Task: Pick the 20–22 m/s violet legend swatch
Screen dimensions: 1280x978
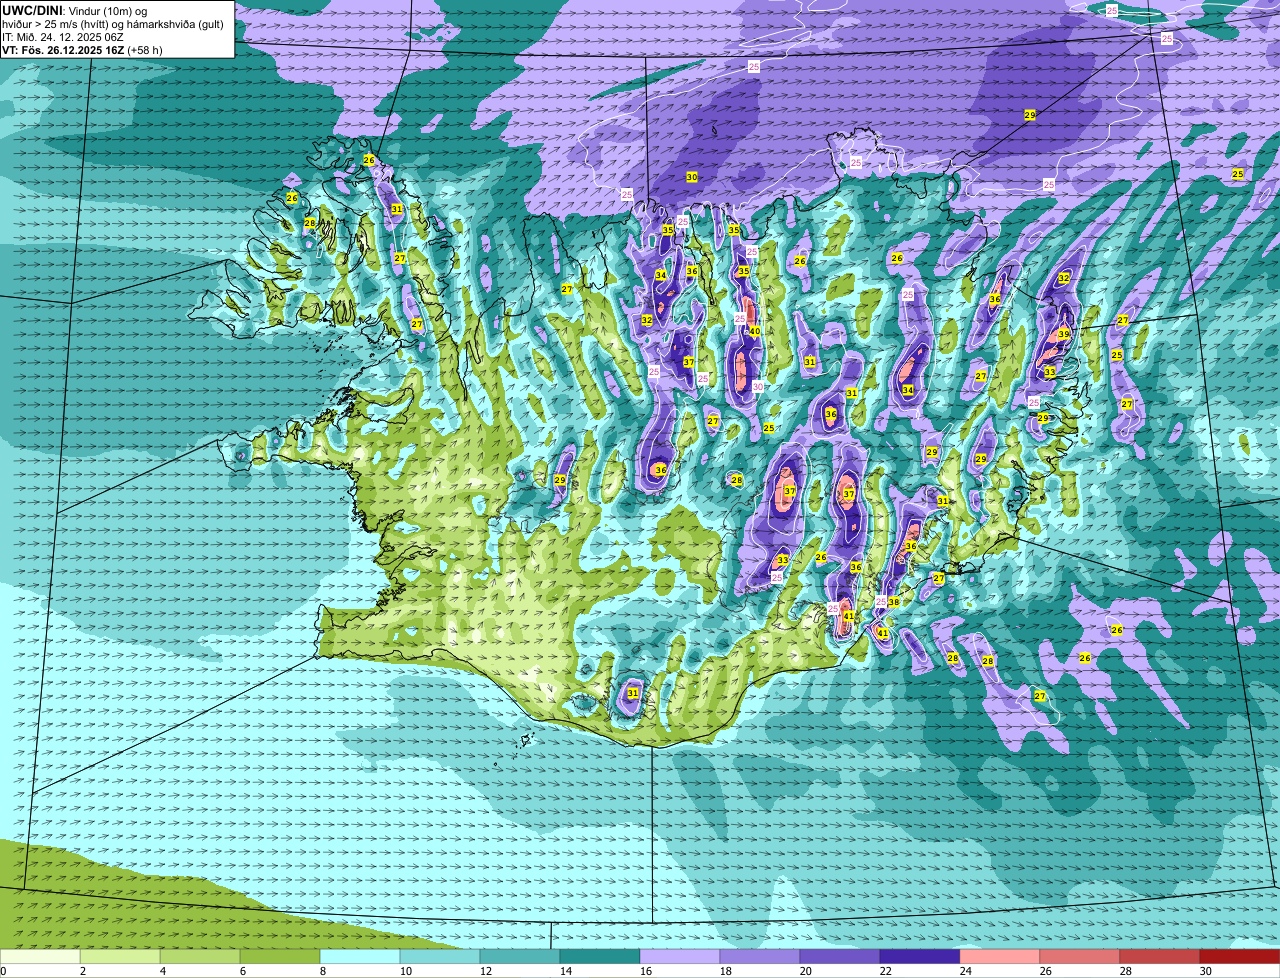Action: [840, 956]
